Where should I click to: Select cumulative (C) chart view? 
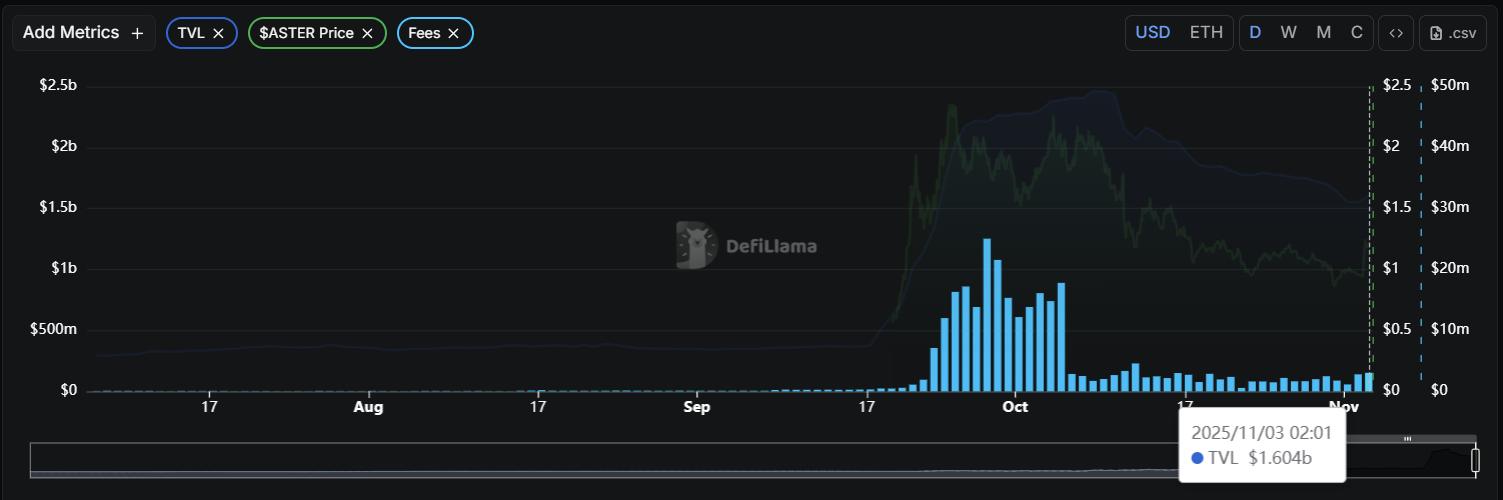(1357, 32)
